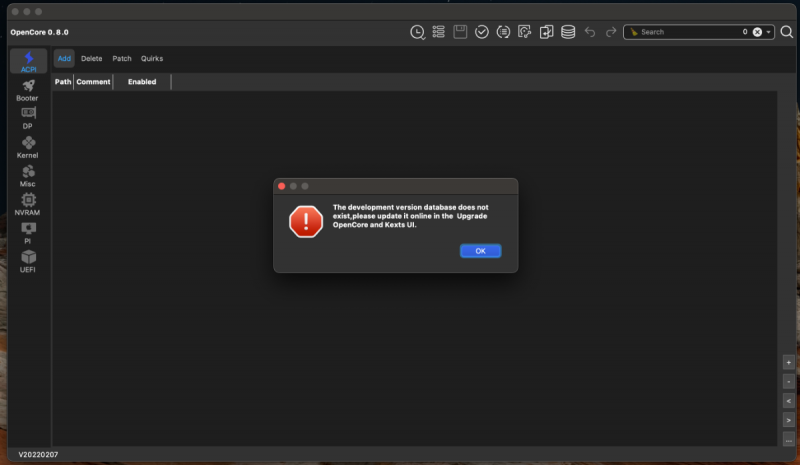Screen dimensions: 800x465
Task: Select the DP device properties section
Action: 28,118
